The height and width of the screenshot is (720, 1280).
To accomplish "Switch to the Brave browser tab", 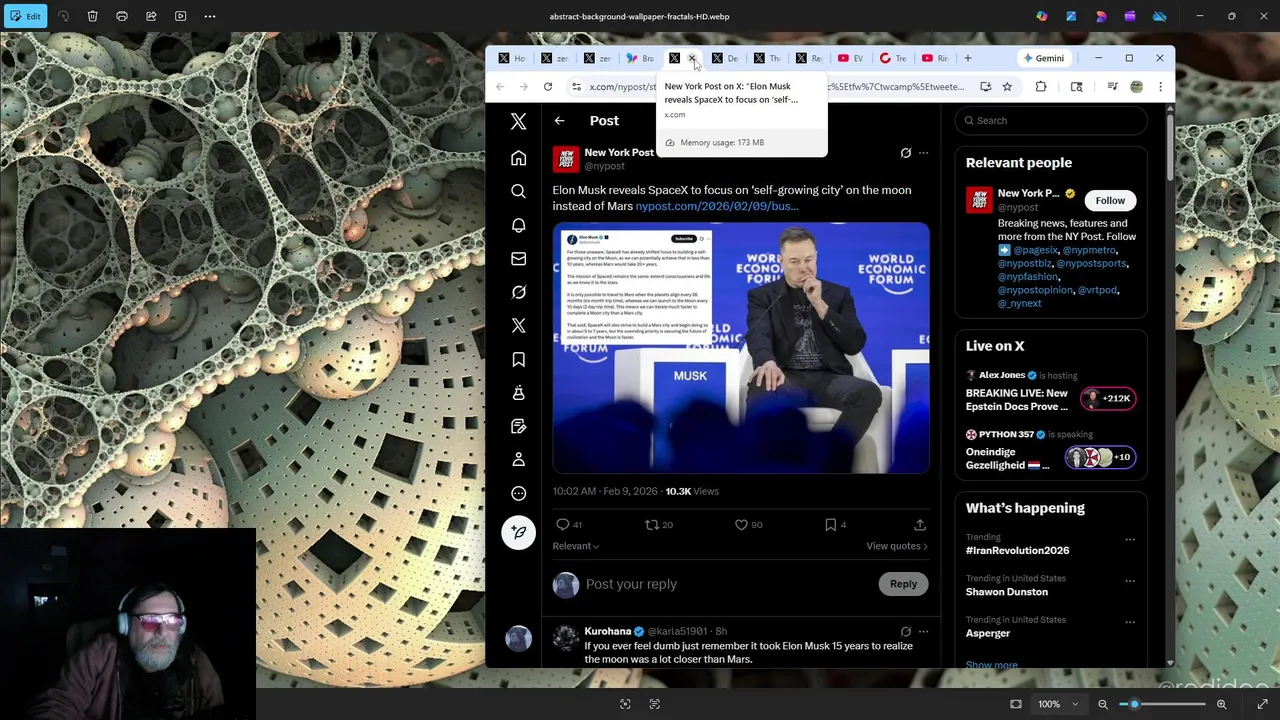I will click(x=639, y=58).
